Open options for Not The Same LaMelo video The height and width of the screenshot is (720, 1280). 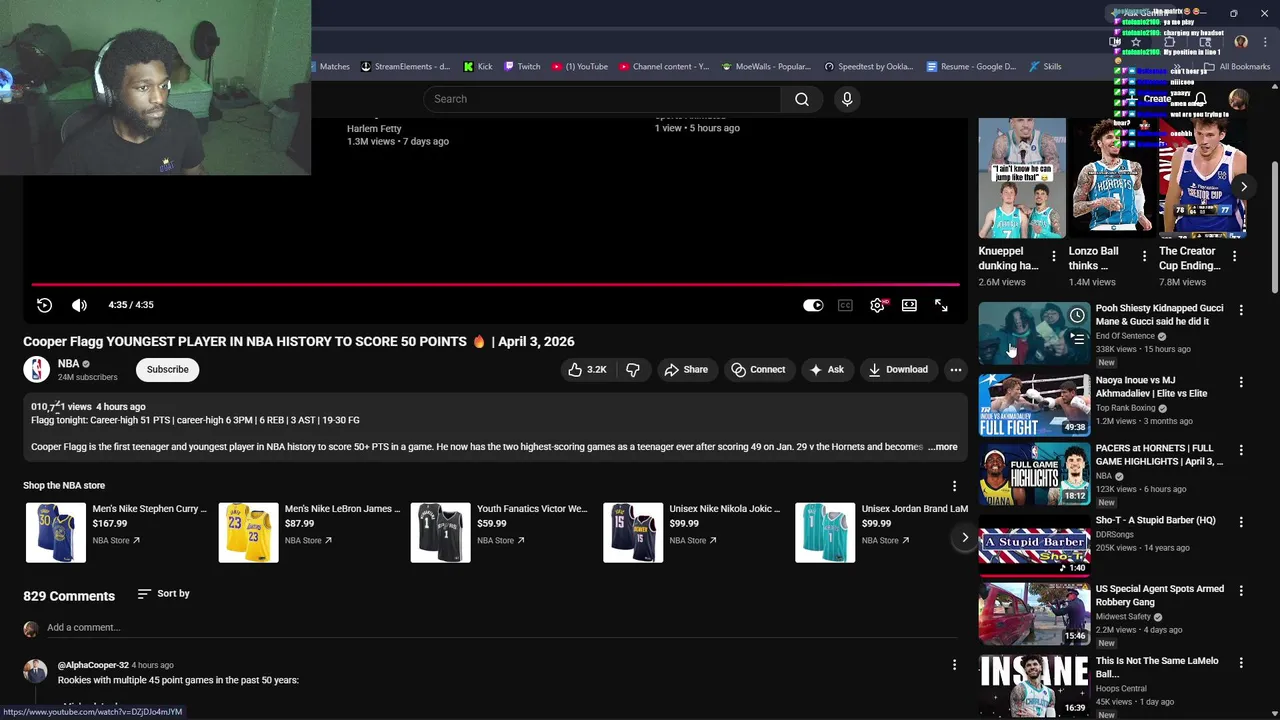(1241, 662)
